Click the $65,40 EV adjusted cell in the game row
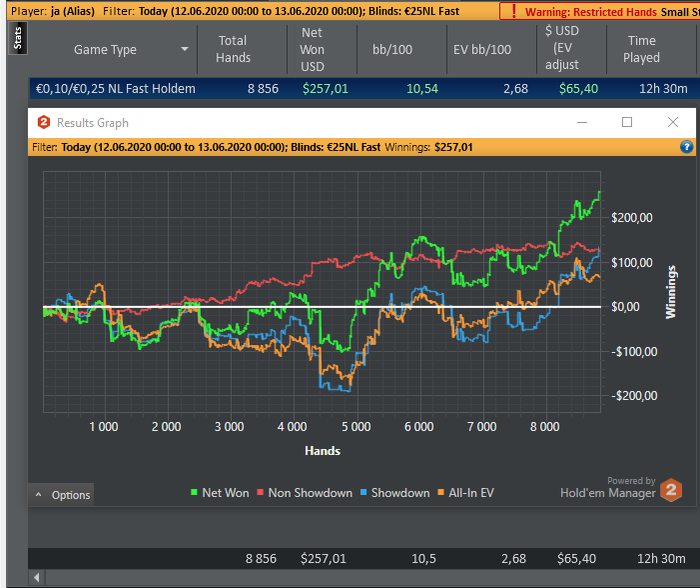This screenshot has height=588, width=700. pyautogui.click(x=579, y=89)
